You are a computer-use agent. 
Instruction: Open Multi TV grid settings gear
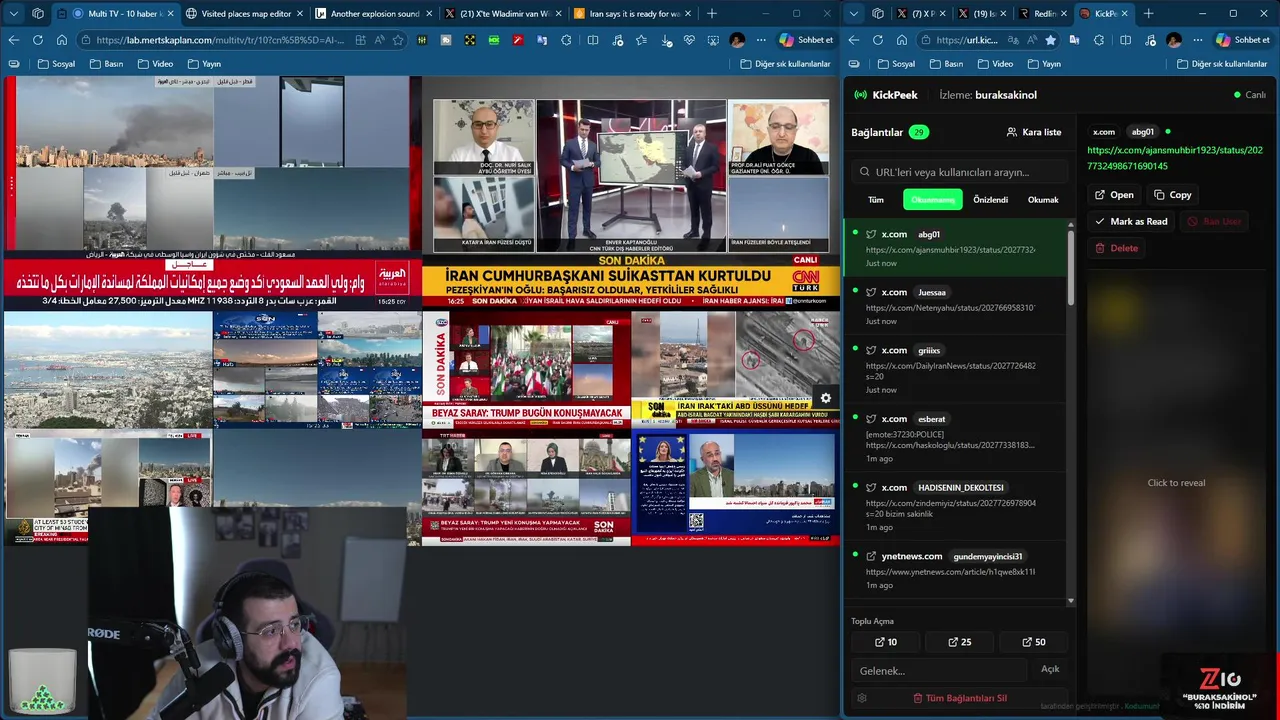826,398
